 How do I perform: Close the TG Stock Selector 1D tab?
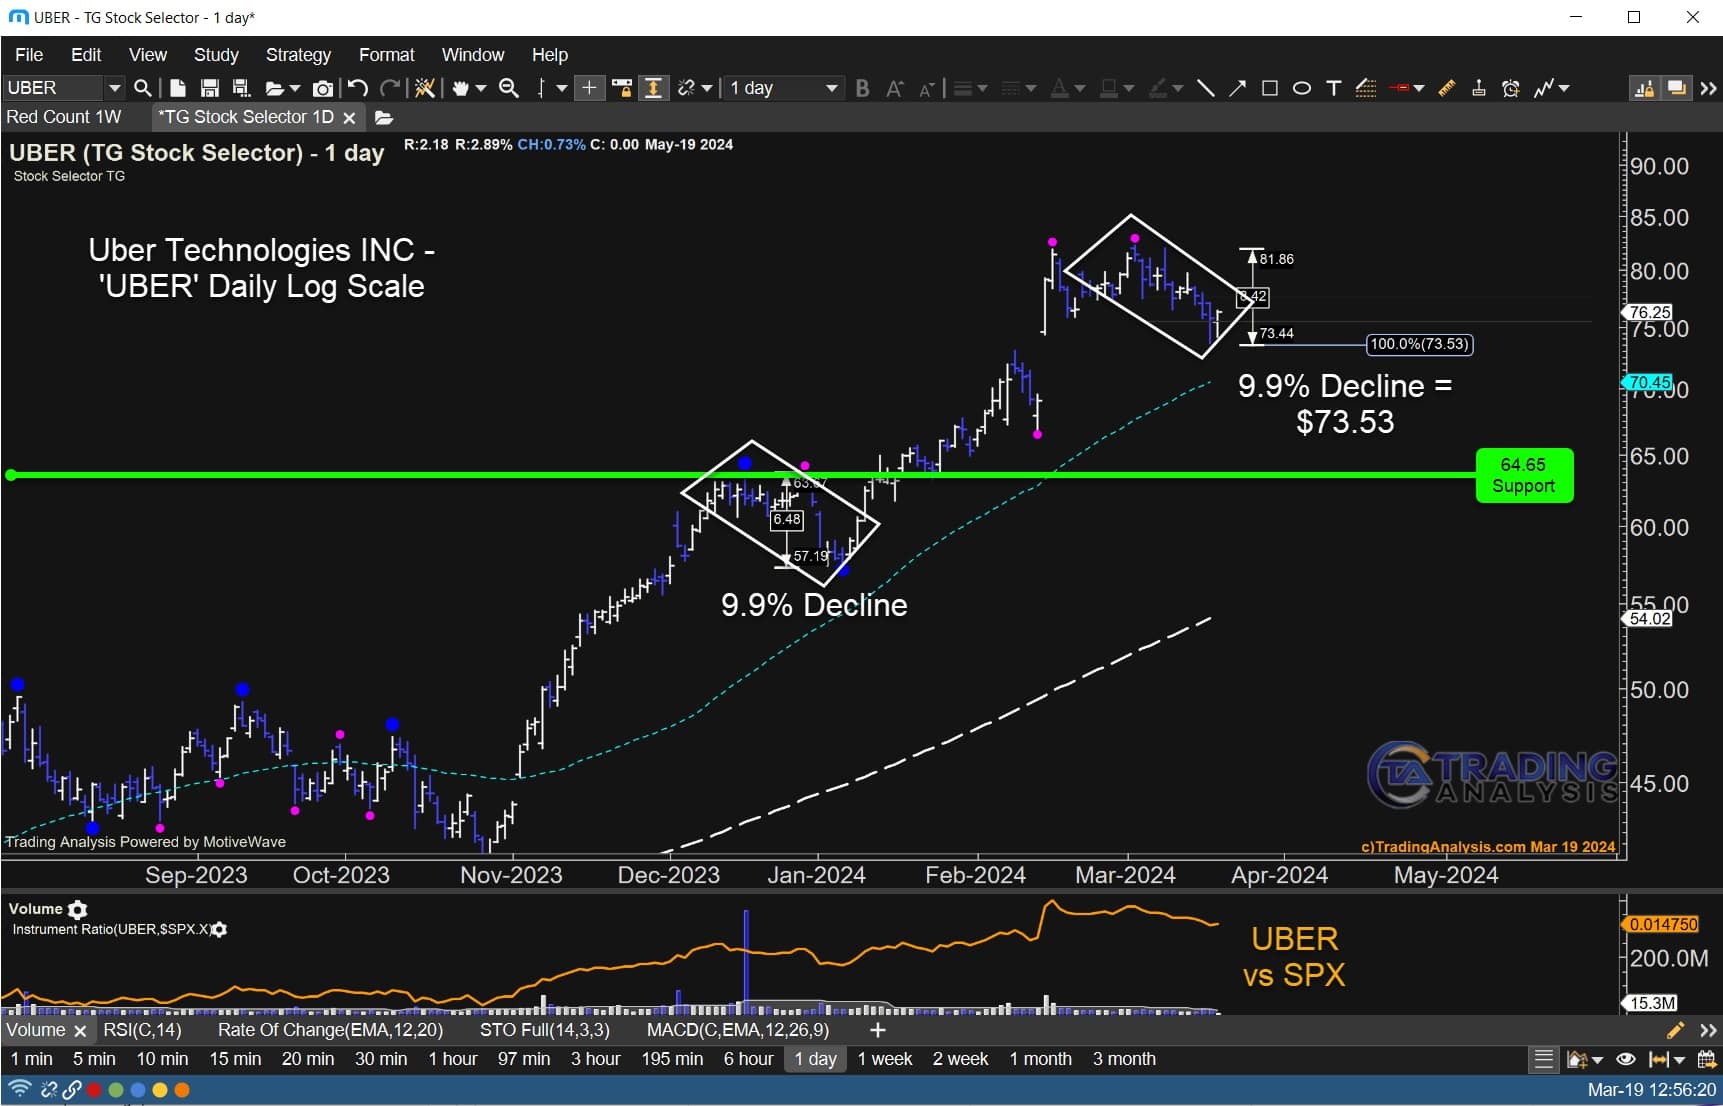tap(349, 118)
